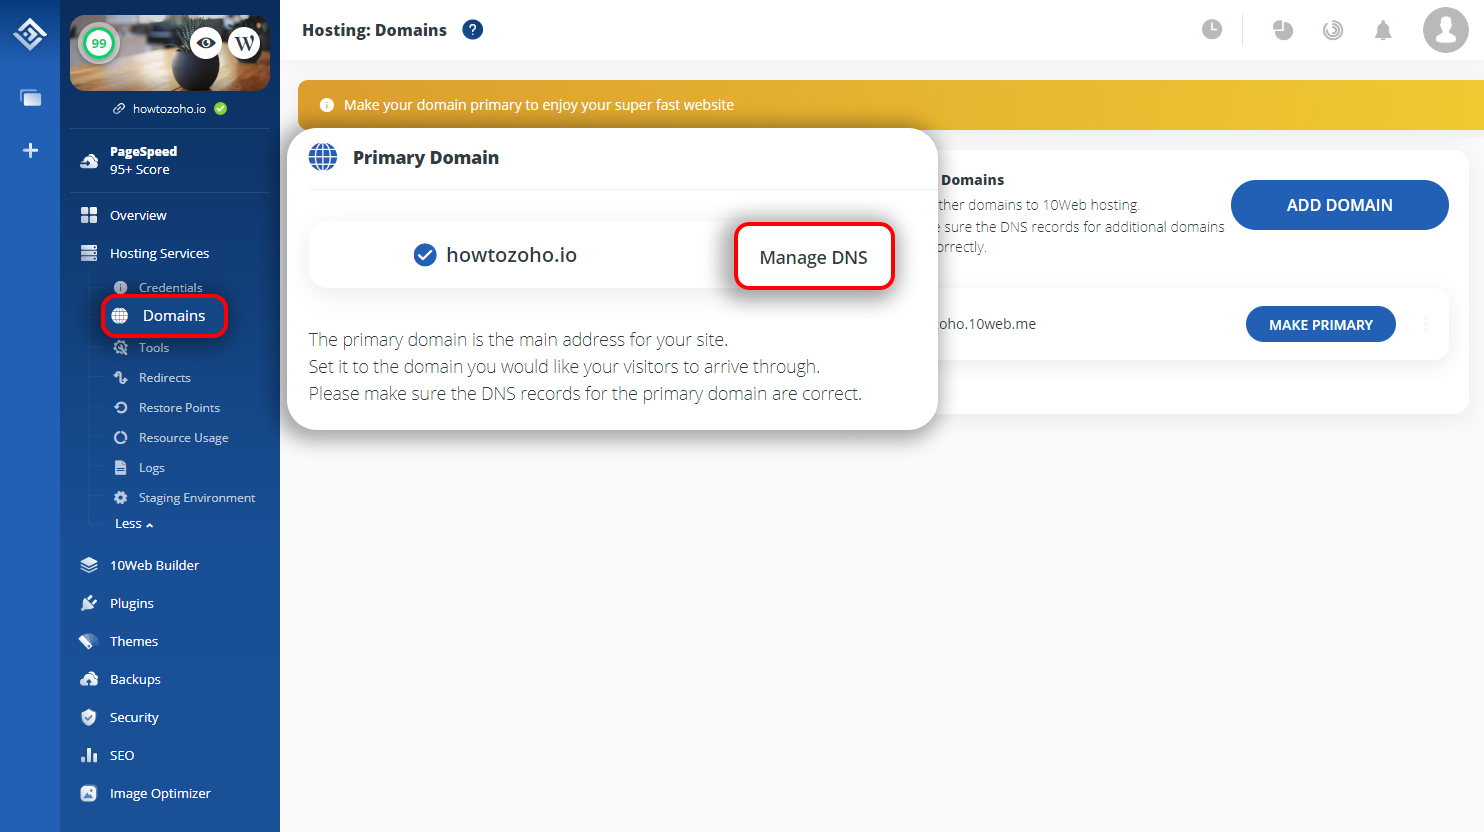The width and height of the screenshot is (1484, 832).
Task: Open Themes section
Action: (x=134, y=641)
